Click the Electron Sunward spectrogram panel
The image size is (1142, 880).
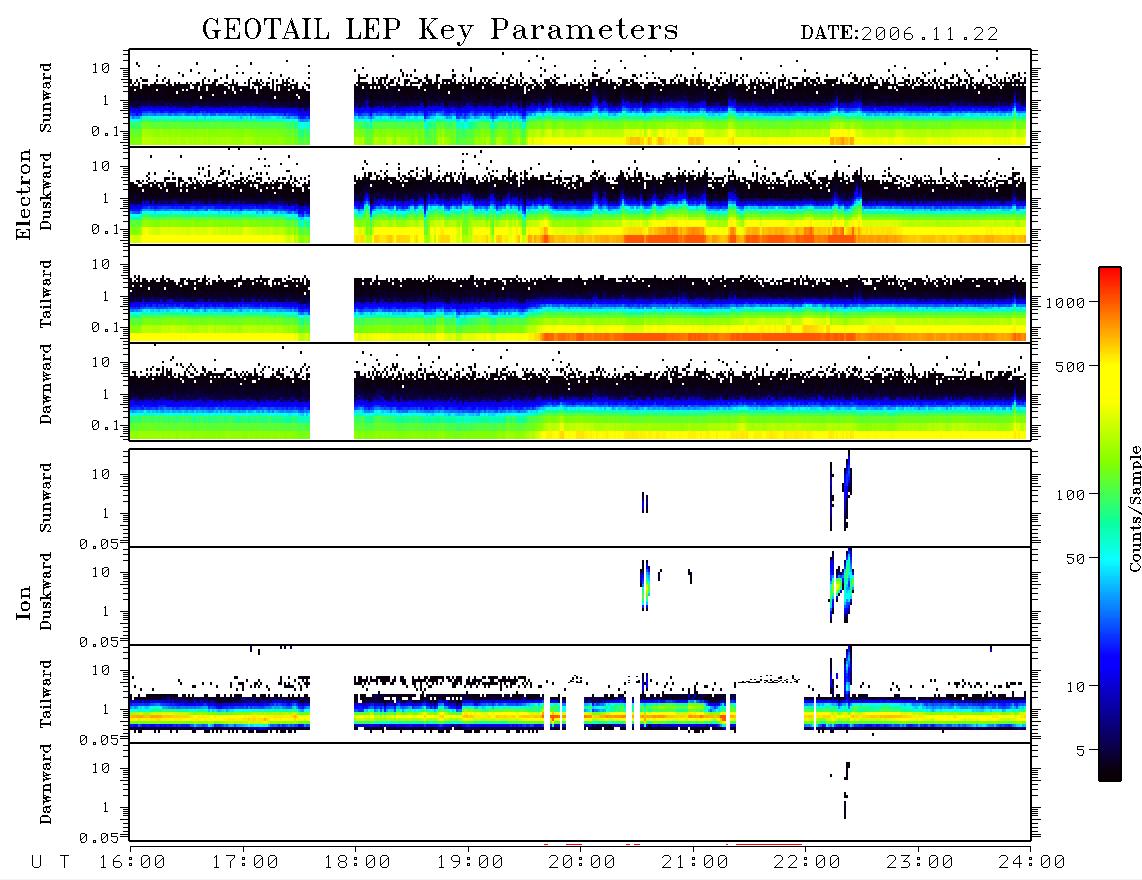click(x=580, y=98)
